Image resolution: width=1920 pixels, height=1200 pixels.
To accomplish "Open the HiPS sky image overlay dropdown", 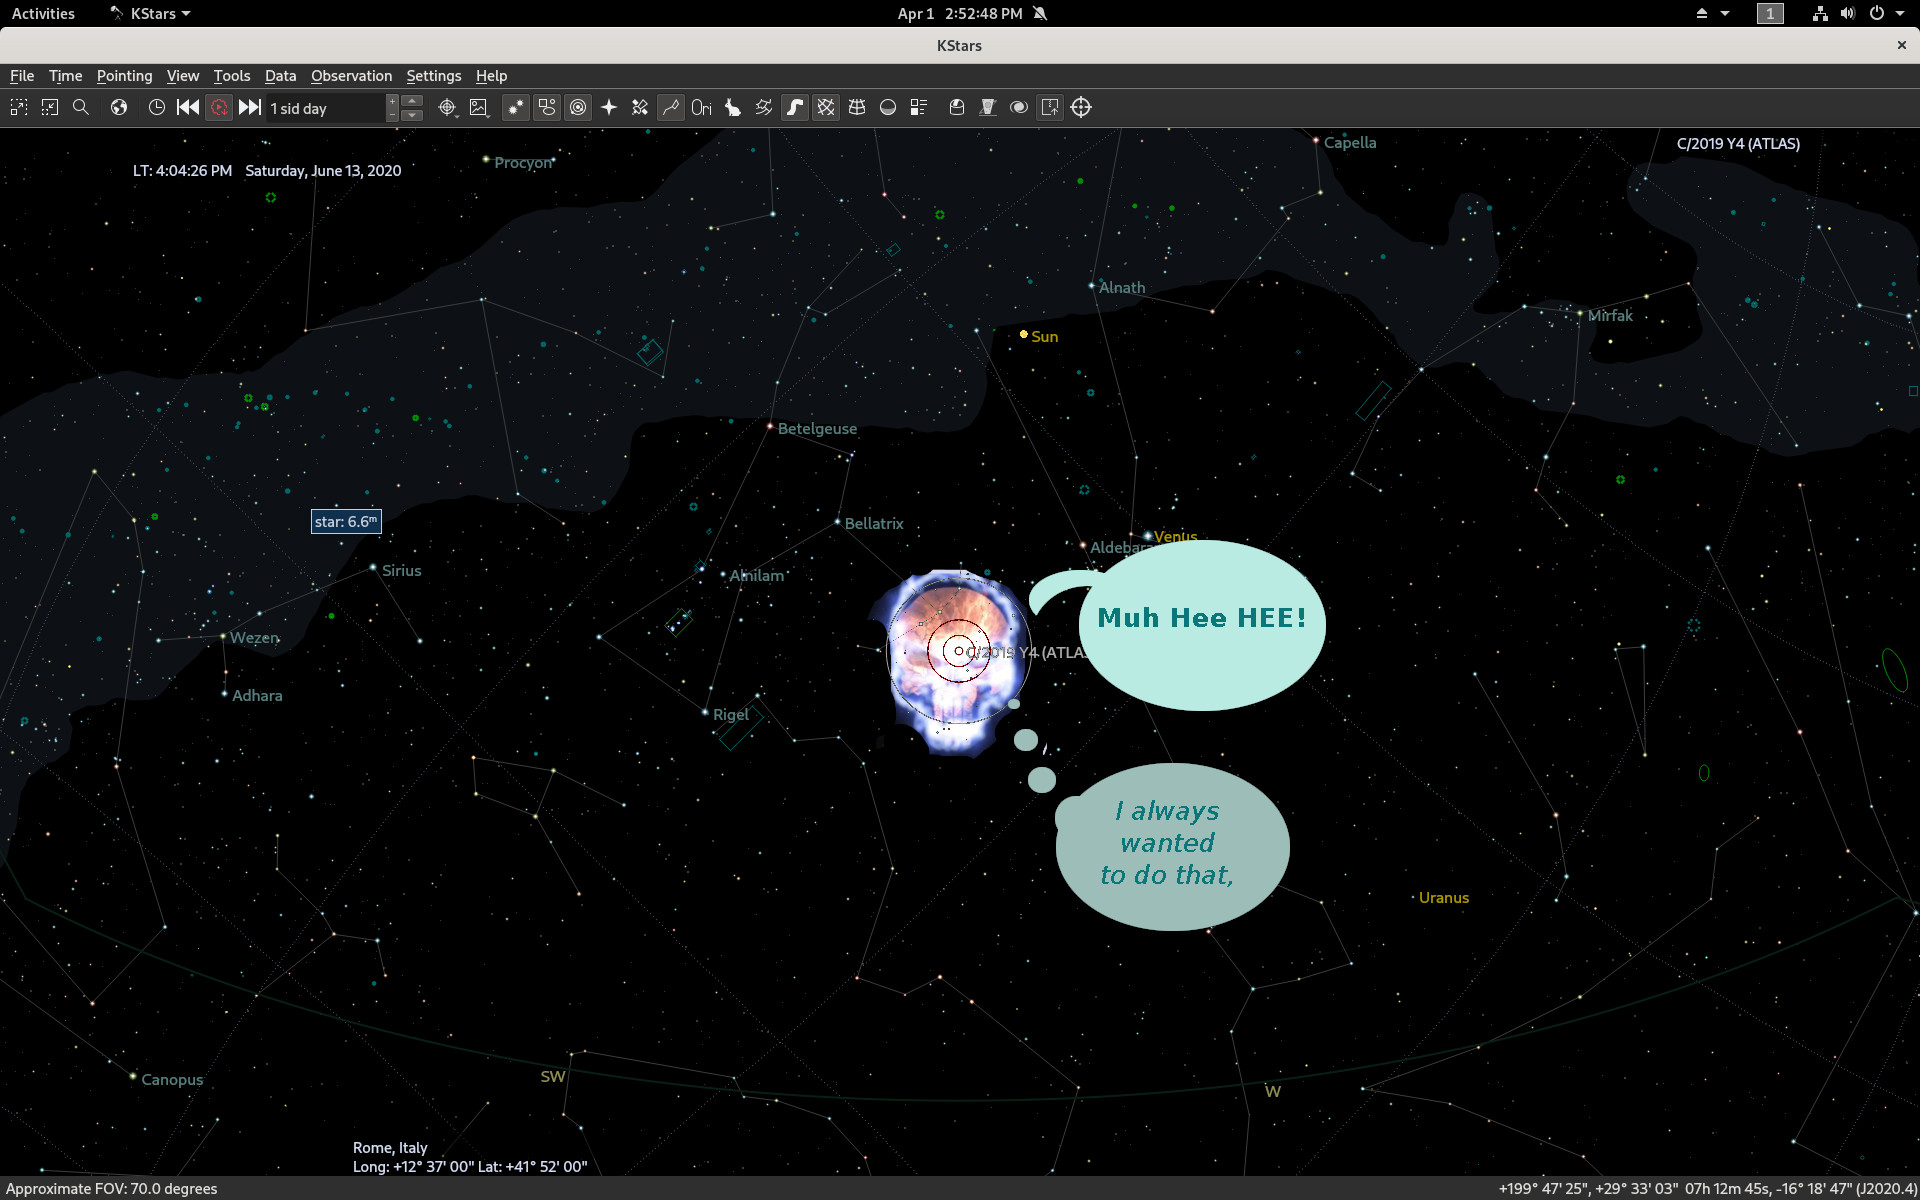I will click(x=479, y=107).
